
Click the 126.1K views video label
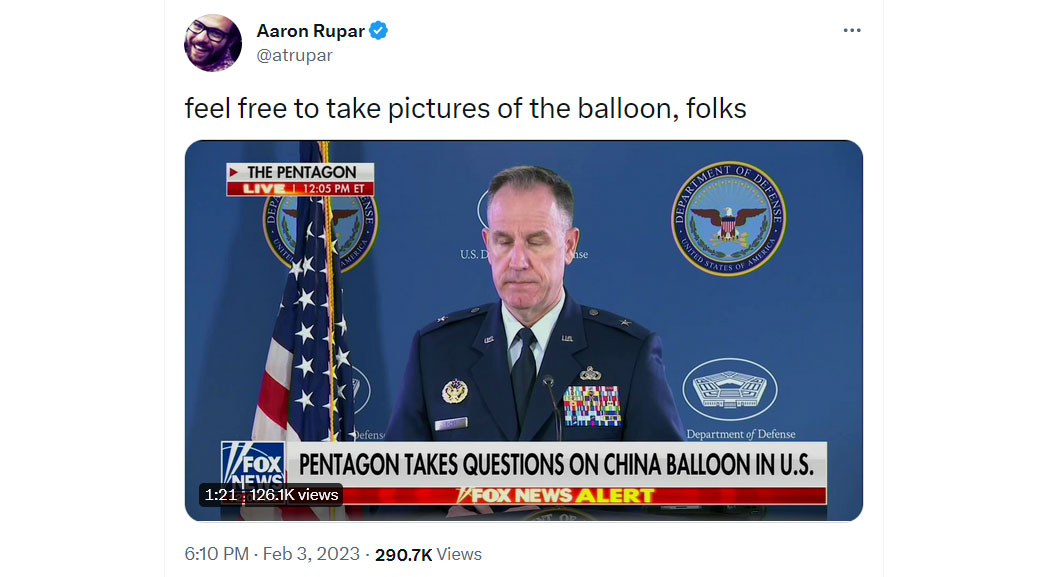(294, 495)
